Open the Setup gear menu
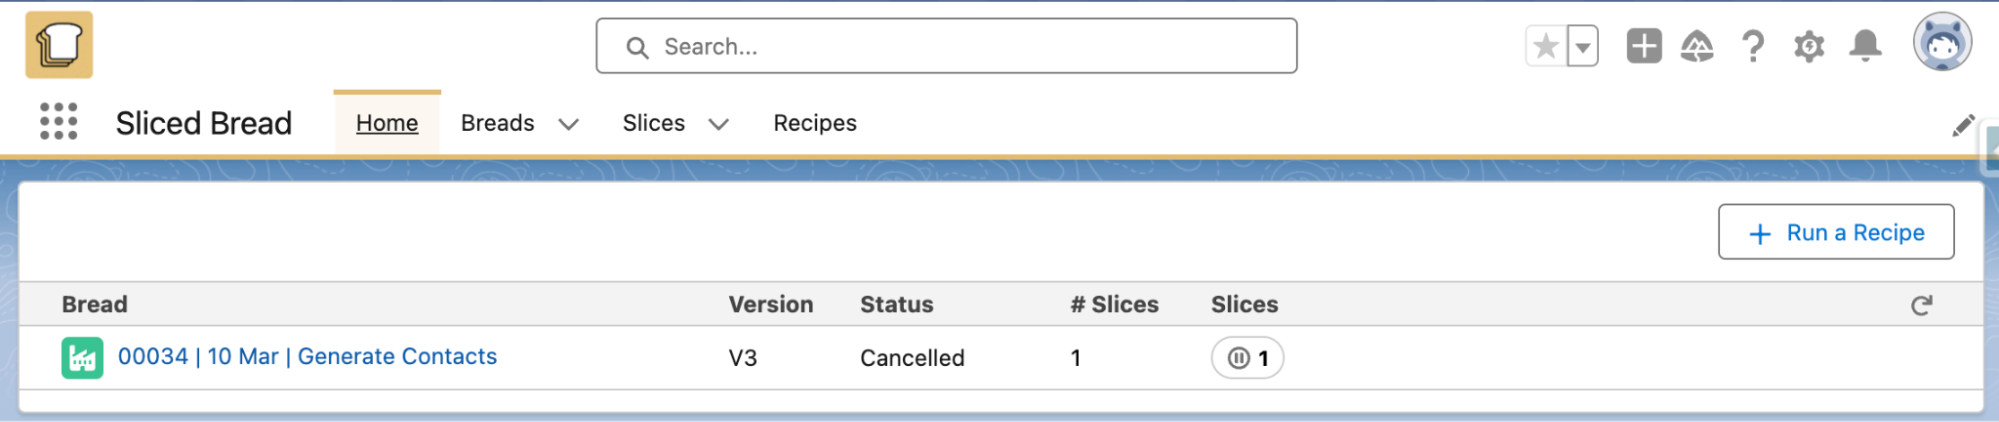Image resolution: width=1999 pixels, height=422 pixels. pyautogui.click(x=1808, y=46)
